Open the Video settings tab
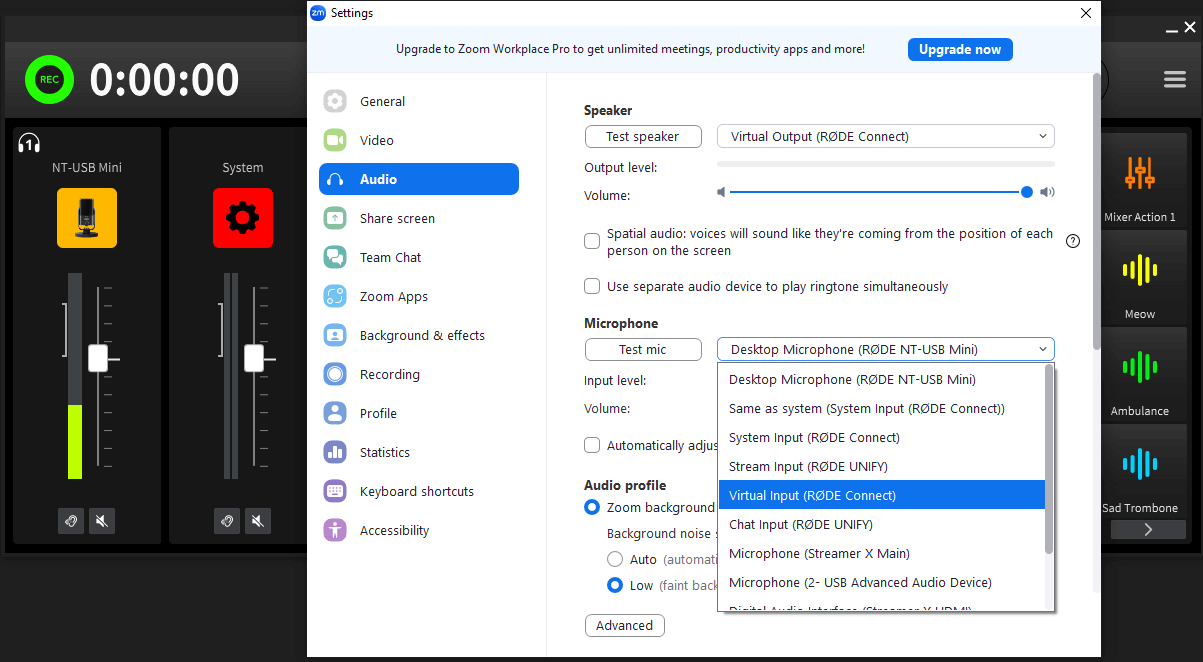Screen dimensions: 1203x662 click(419, 140)
